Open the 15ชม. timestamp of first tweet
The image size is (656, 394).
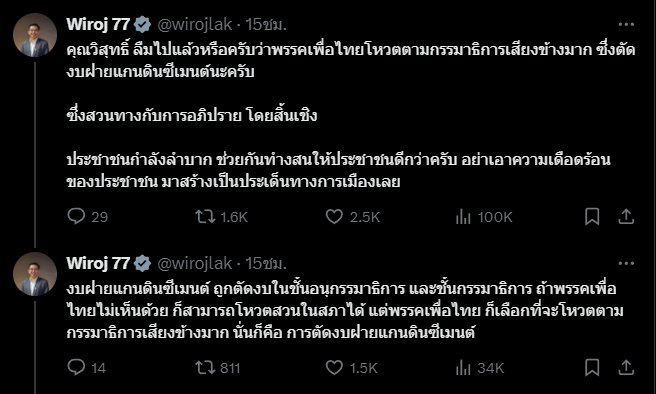tap(266, 24)
